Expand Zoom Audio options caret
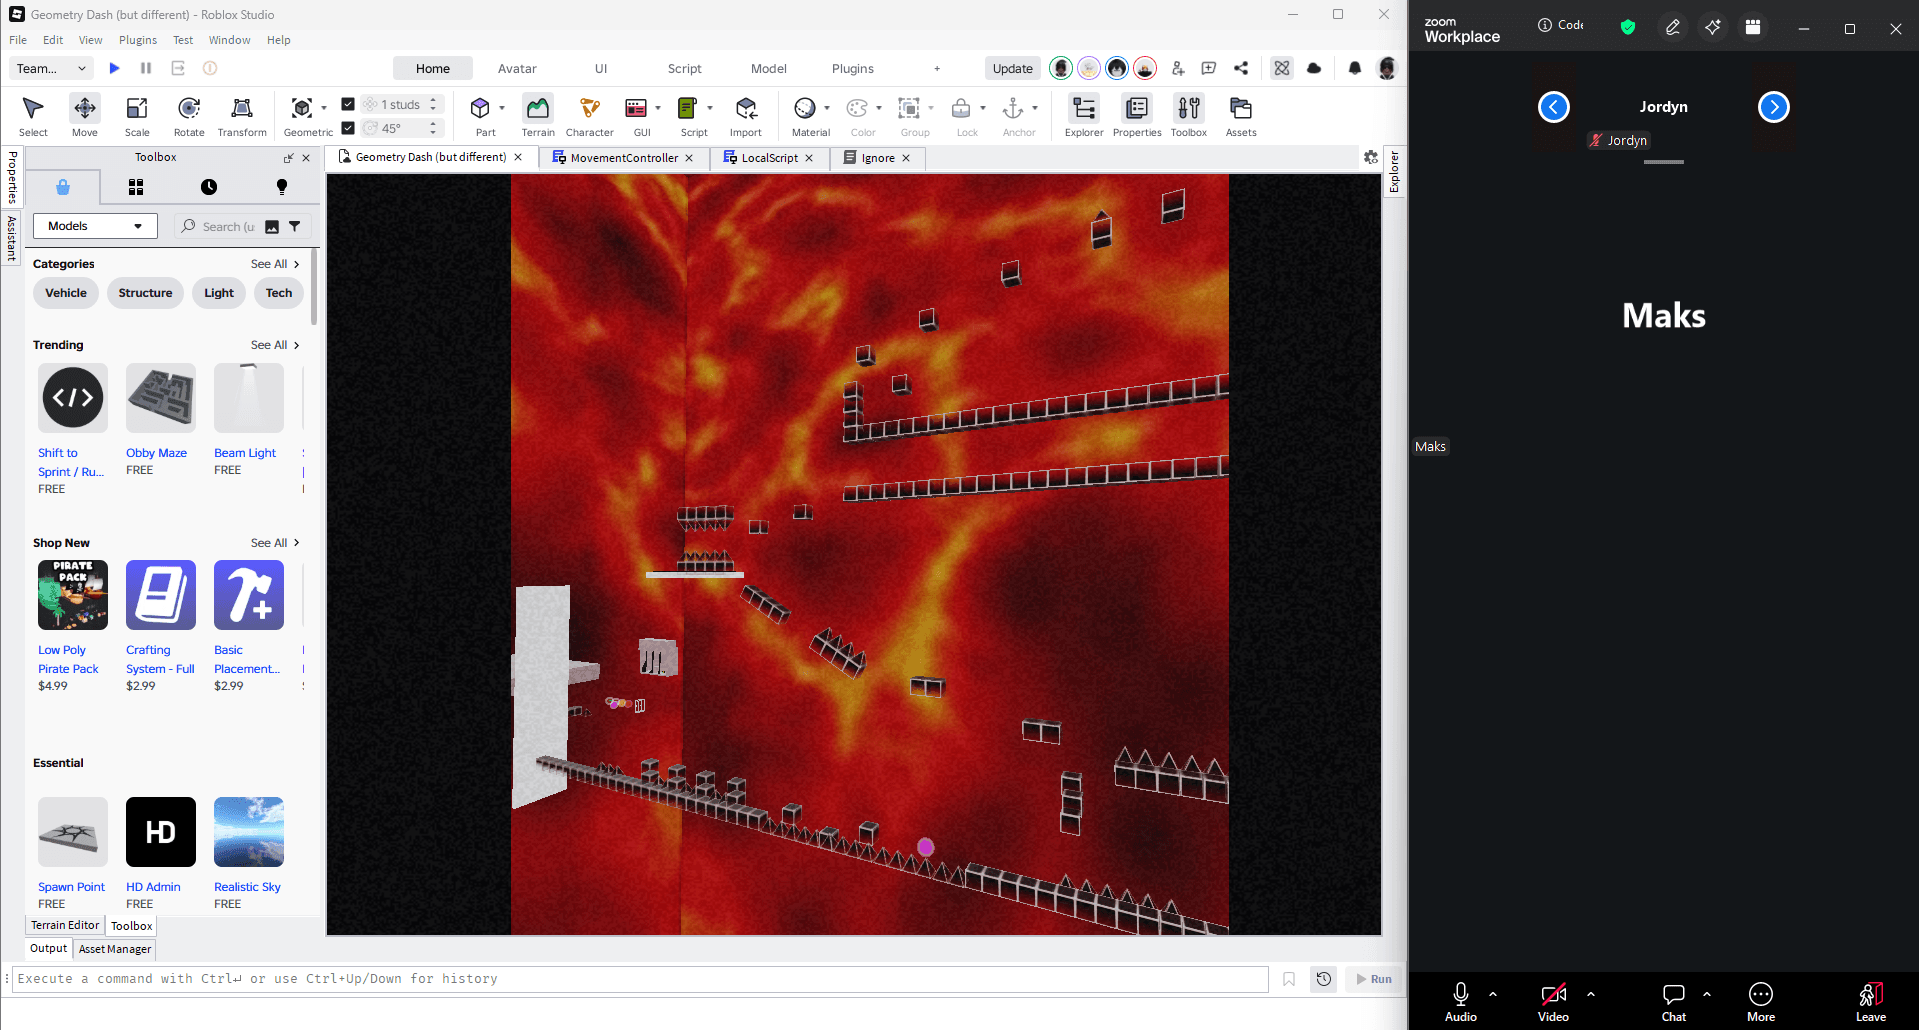The width and height of the screenshot is (1919, 1030). pyautogui.click(x=1493, y=994)
